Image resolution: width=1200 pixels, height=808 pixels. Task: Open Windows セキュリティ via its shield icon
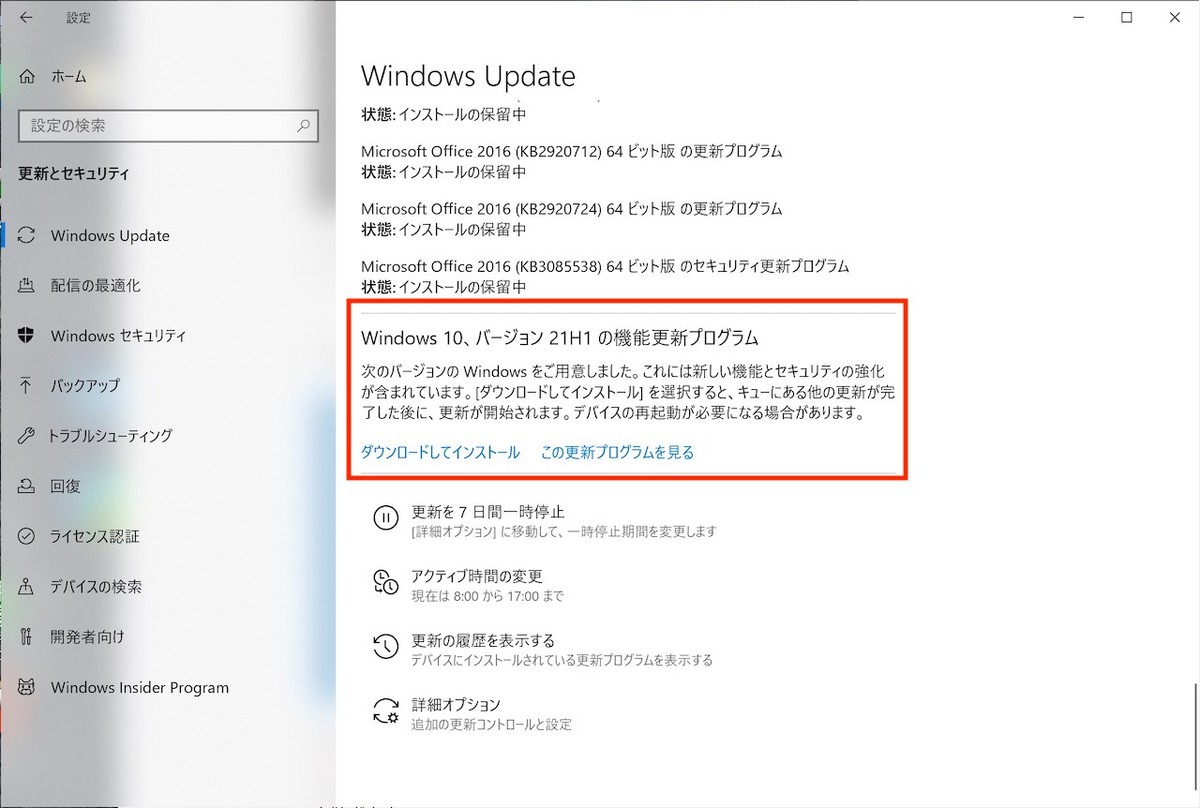27,336
